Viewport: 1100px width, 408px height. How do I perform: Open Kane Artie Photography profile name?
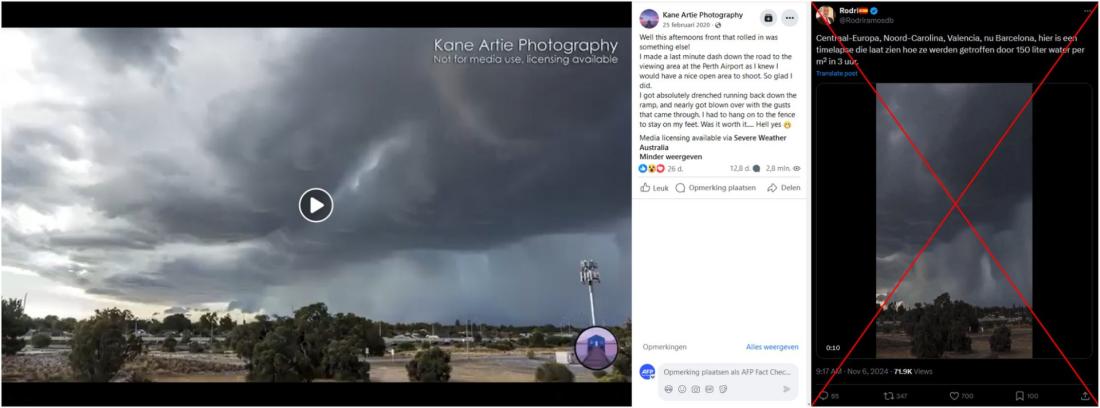tap(702, 15)
